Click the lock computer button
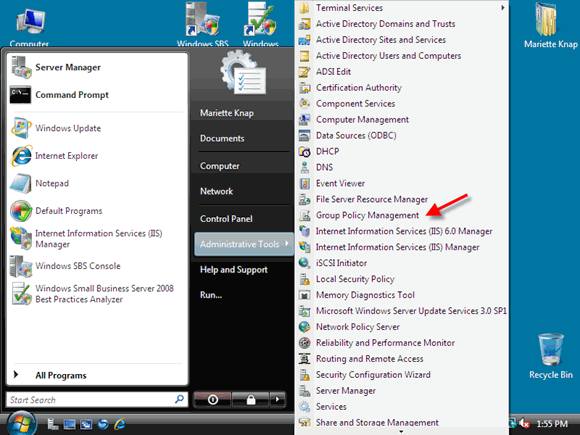 click(251, 399)
